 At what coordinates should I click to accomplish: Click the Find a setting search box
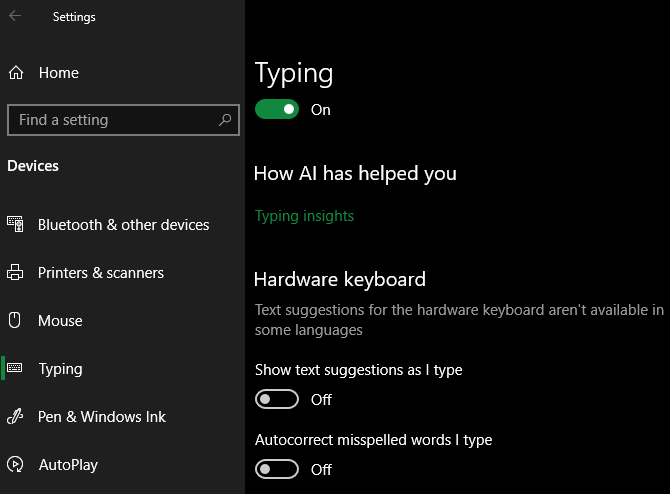110,120
